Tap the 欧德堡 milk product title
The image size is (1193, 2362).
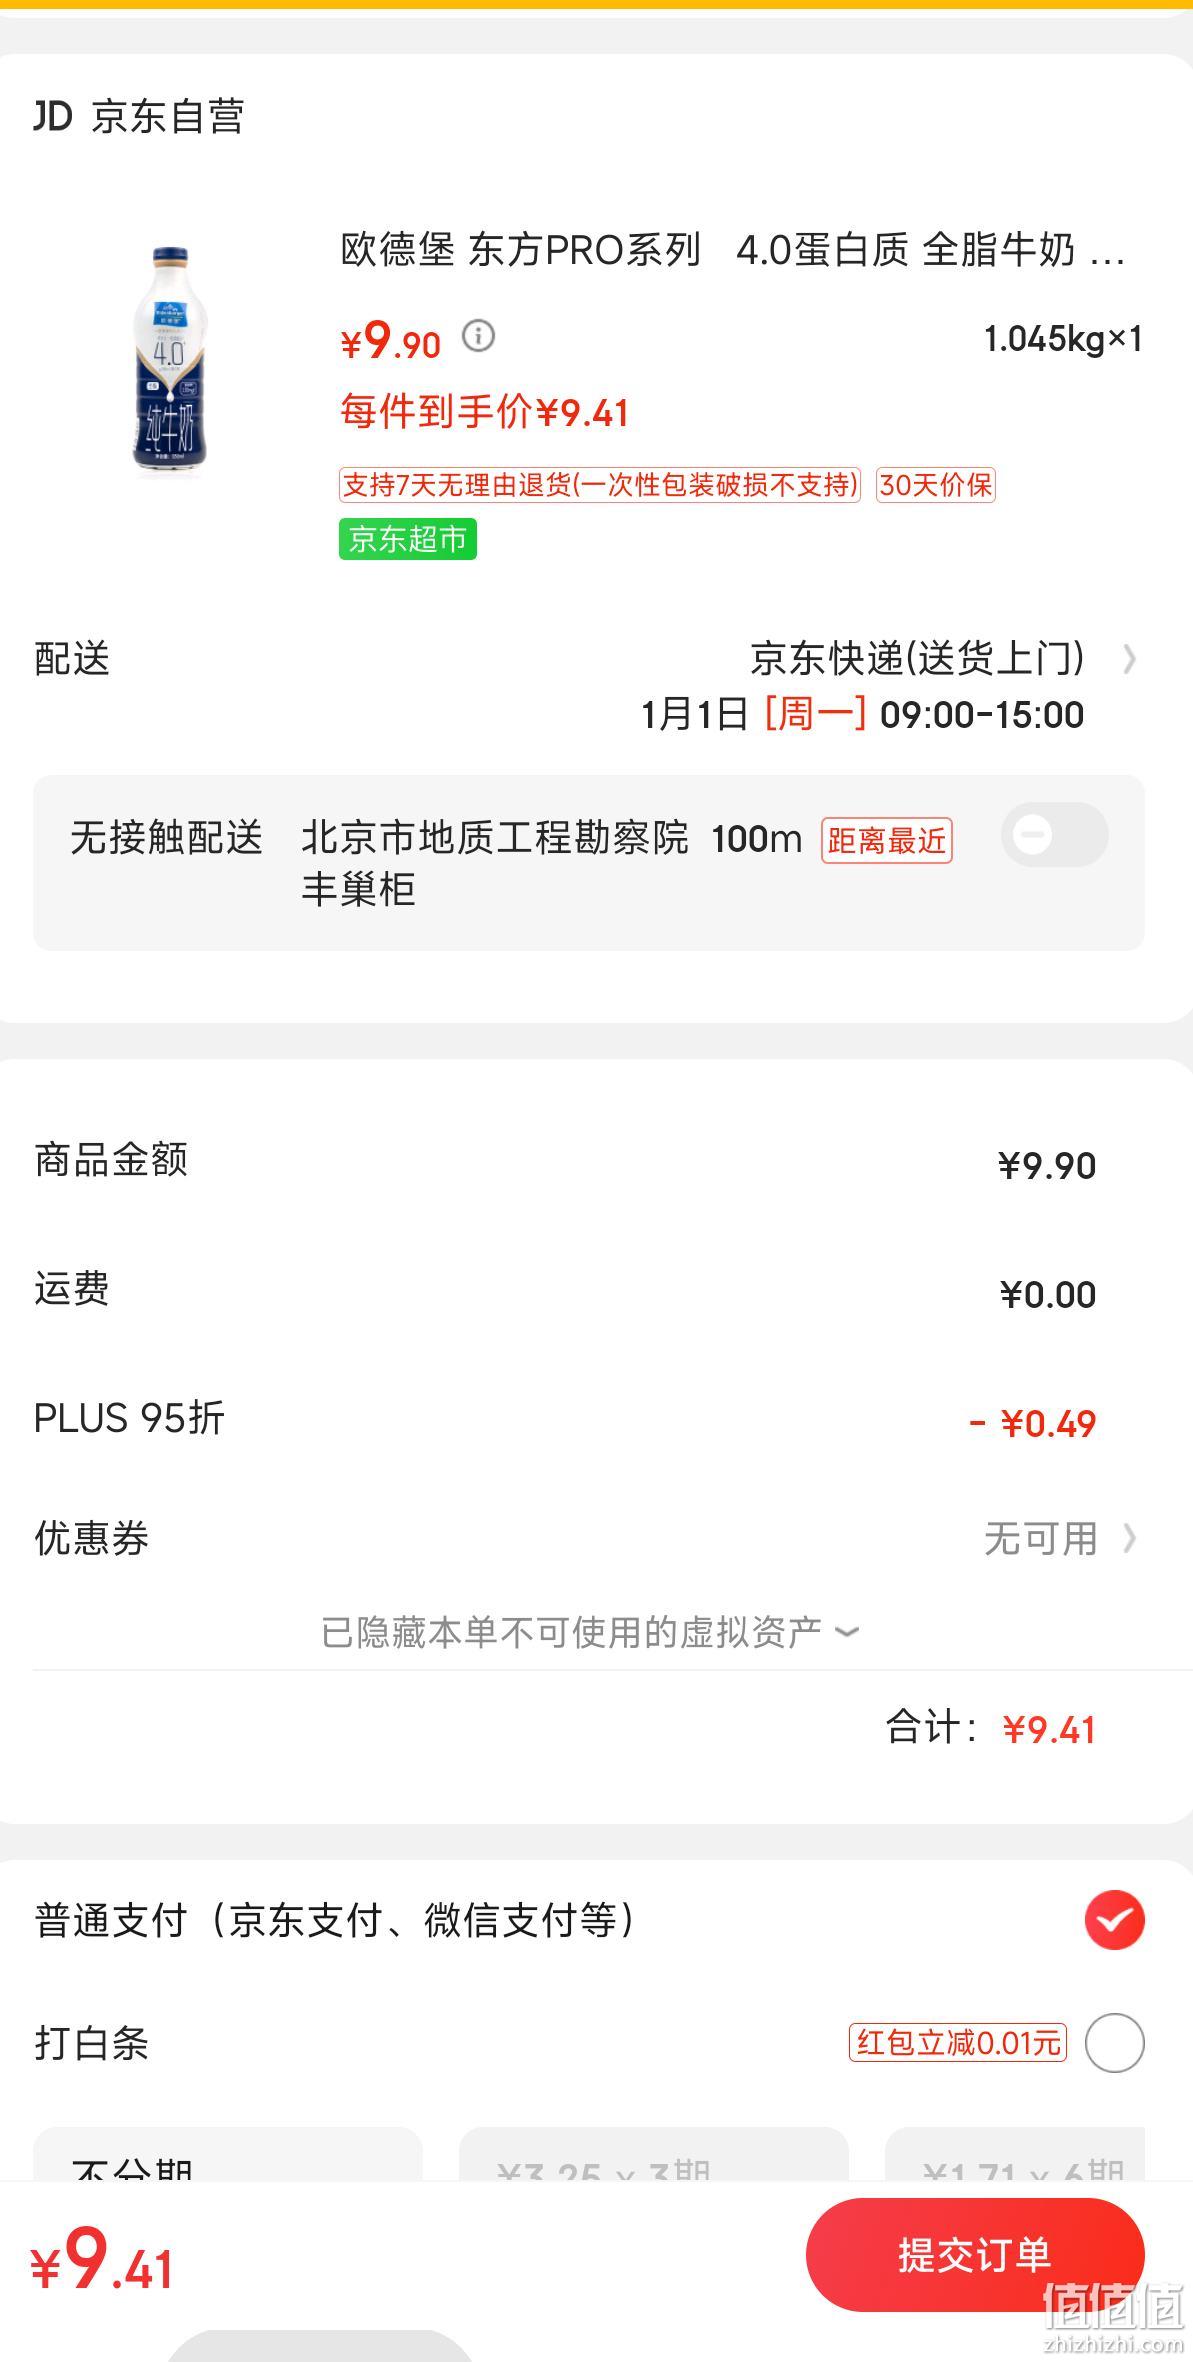(733, 250)
